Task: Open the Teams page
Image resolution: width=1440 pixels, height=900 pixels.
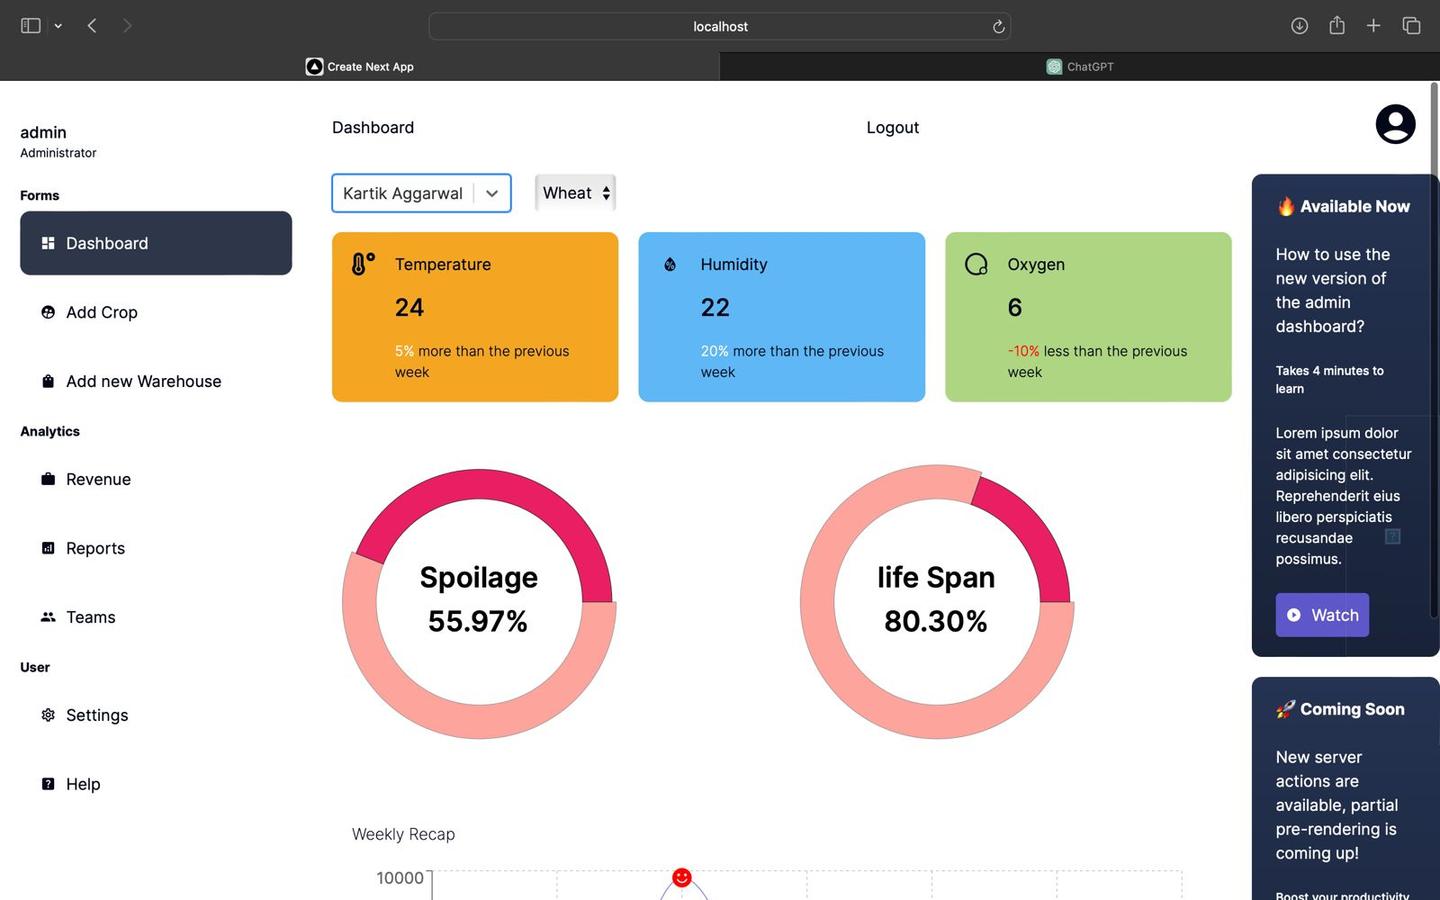Action: pyautogui.click(x=156, y=617)
